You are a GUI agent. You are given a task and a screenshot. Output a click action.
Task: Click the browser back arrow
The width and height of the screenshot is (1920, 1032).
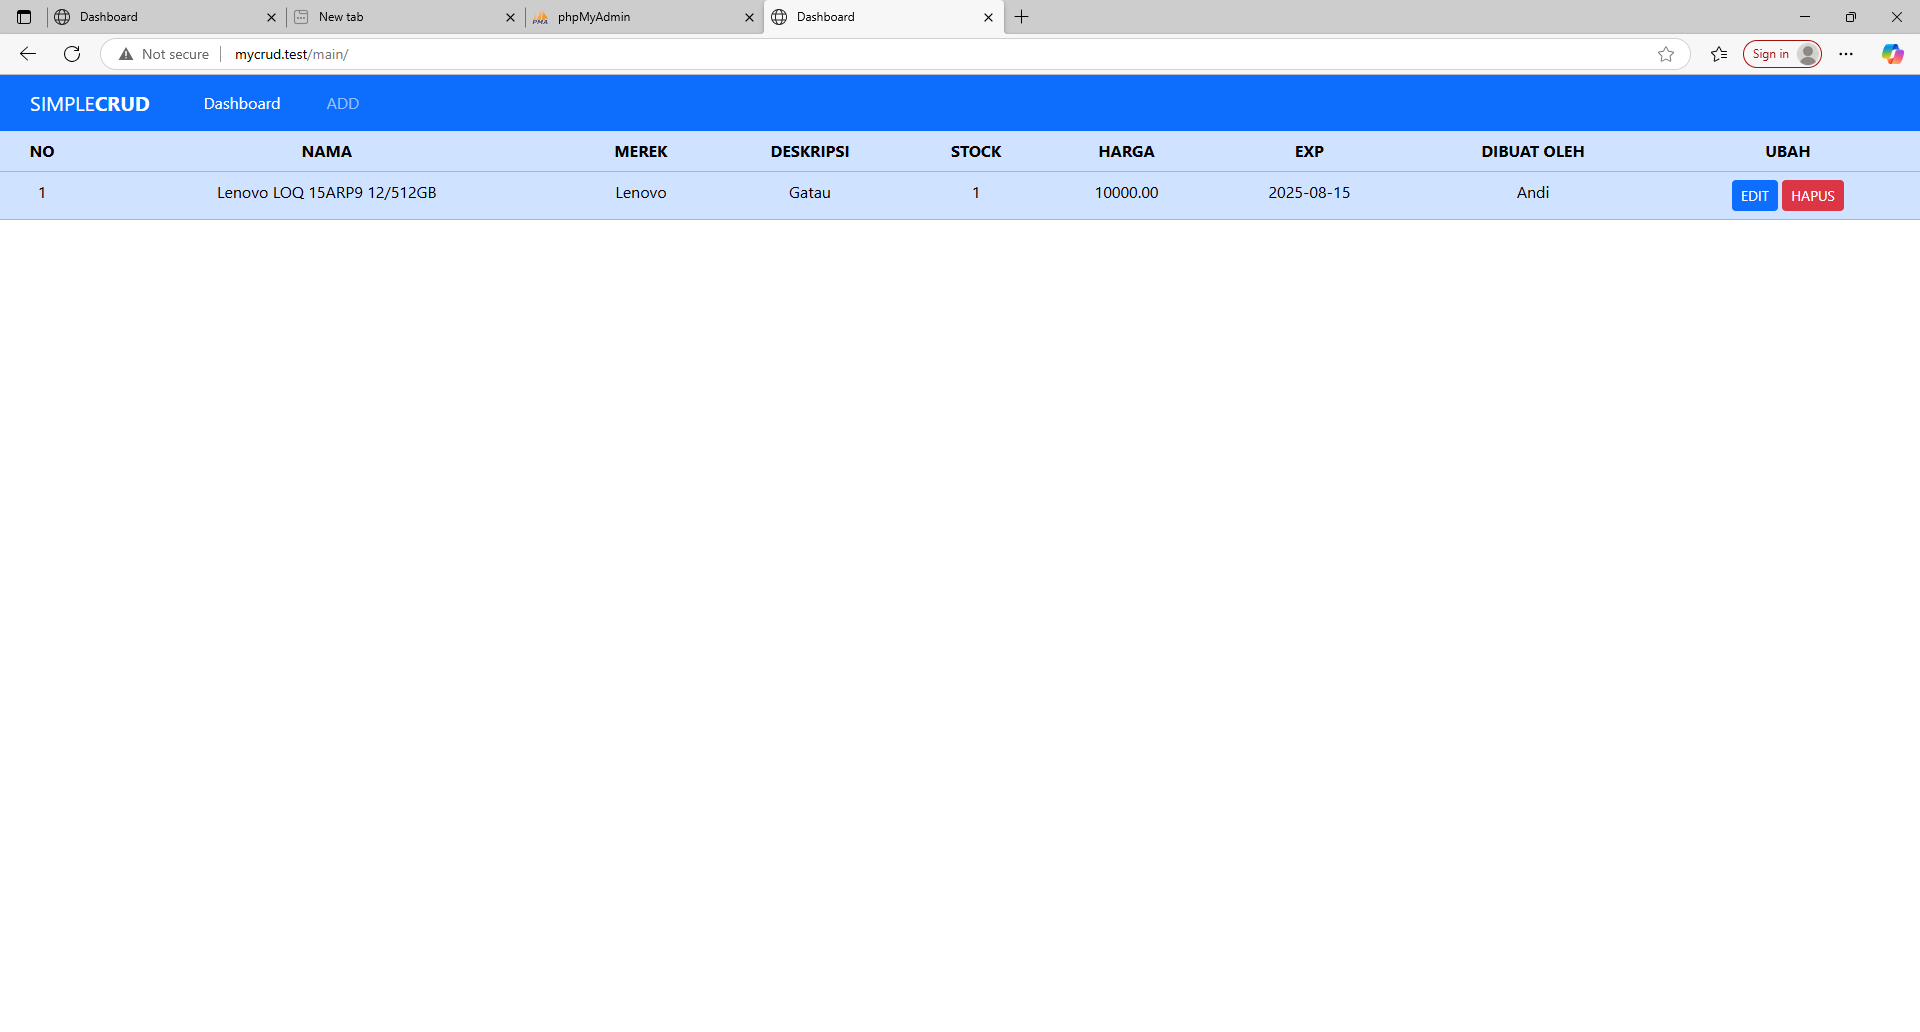point(28,54)
